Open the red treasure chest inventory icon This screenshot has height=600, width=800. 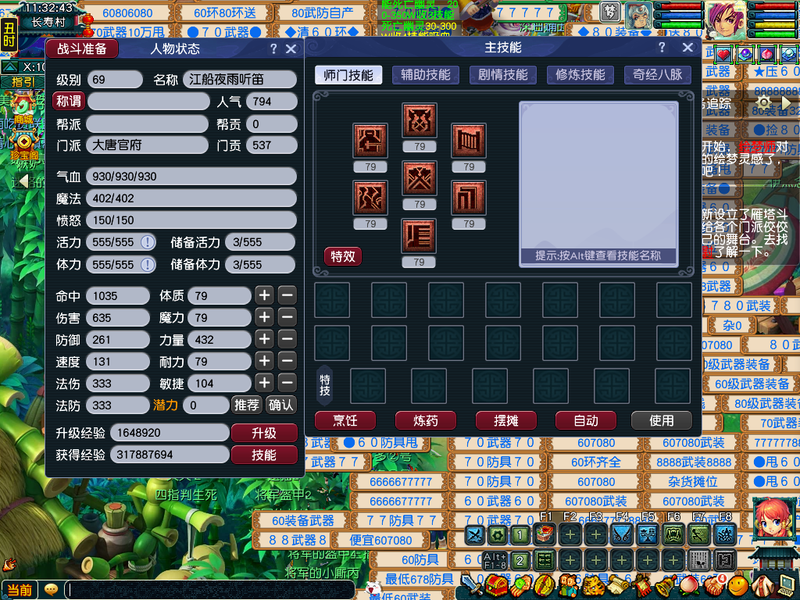tap(496, 586)
